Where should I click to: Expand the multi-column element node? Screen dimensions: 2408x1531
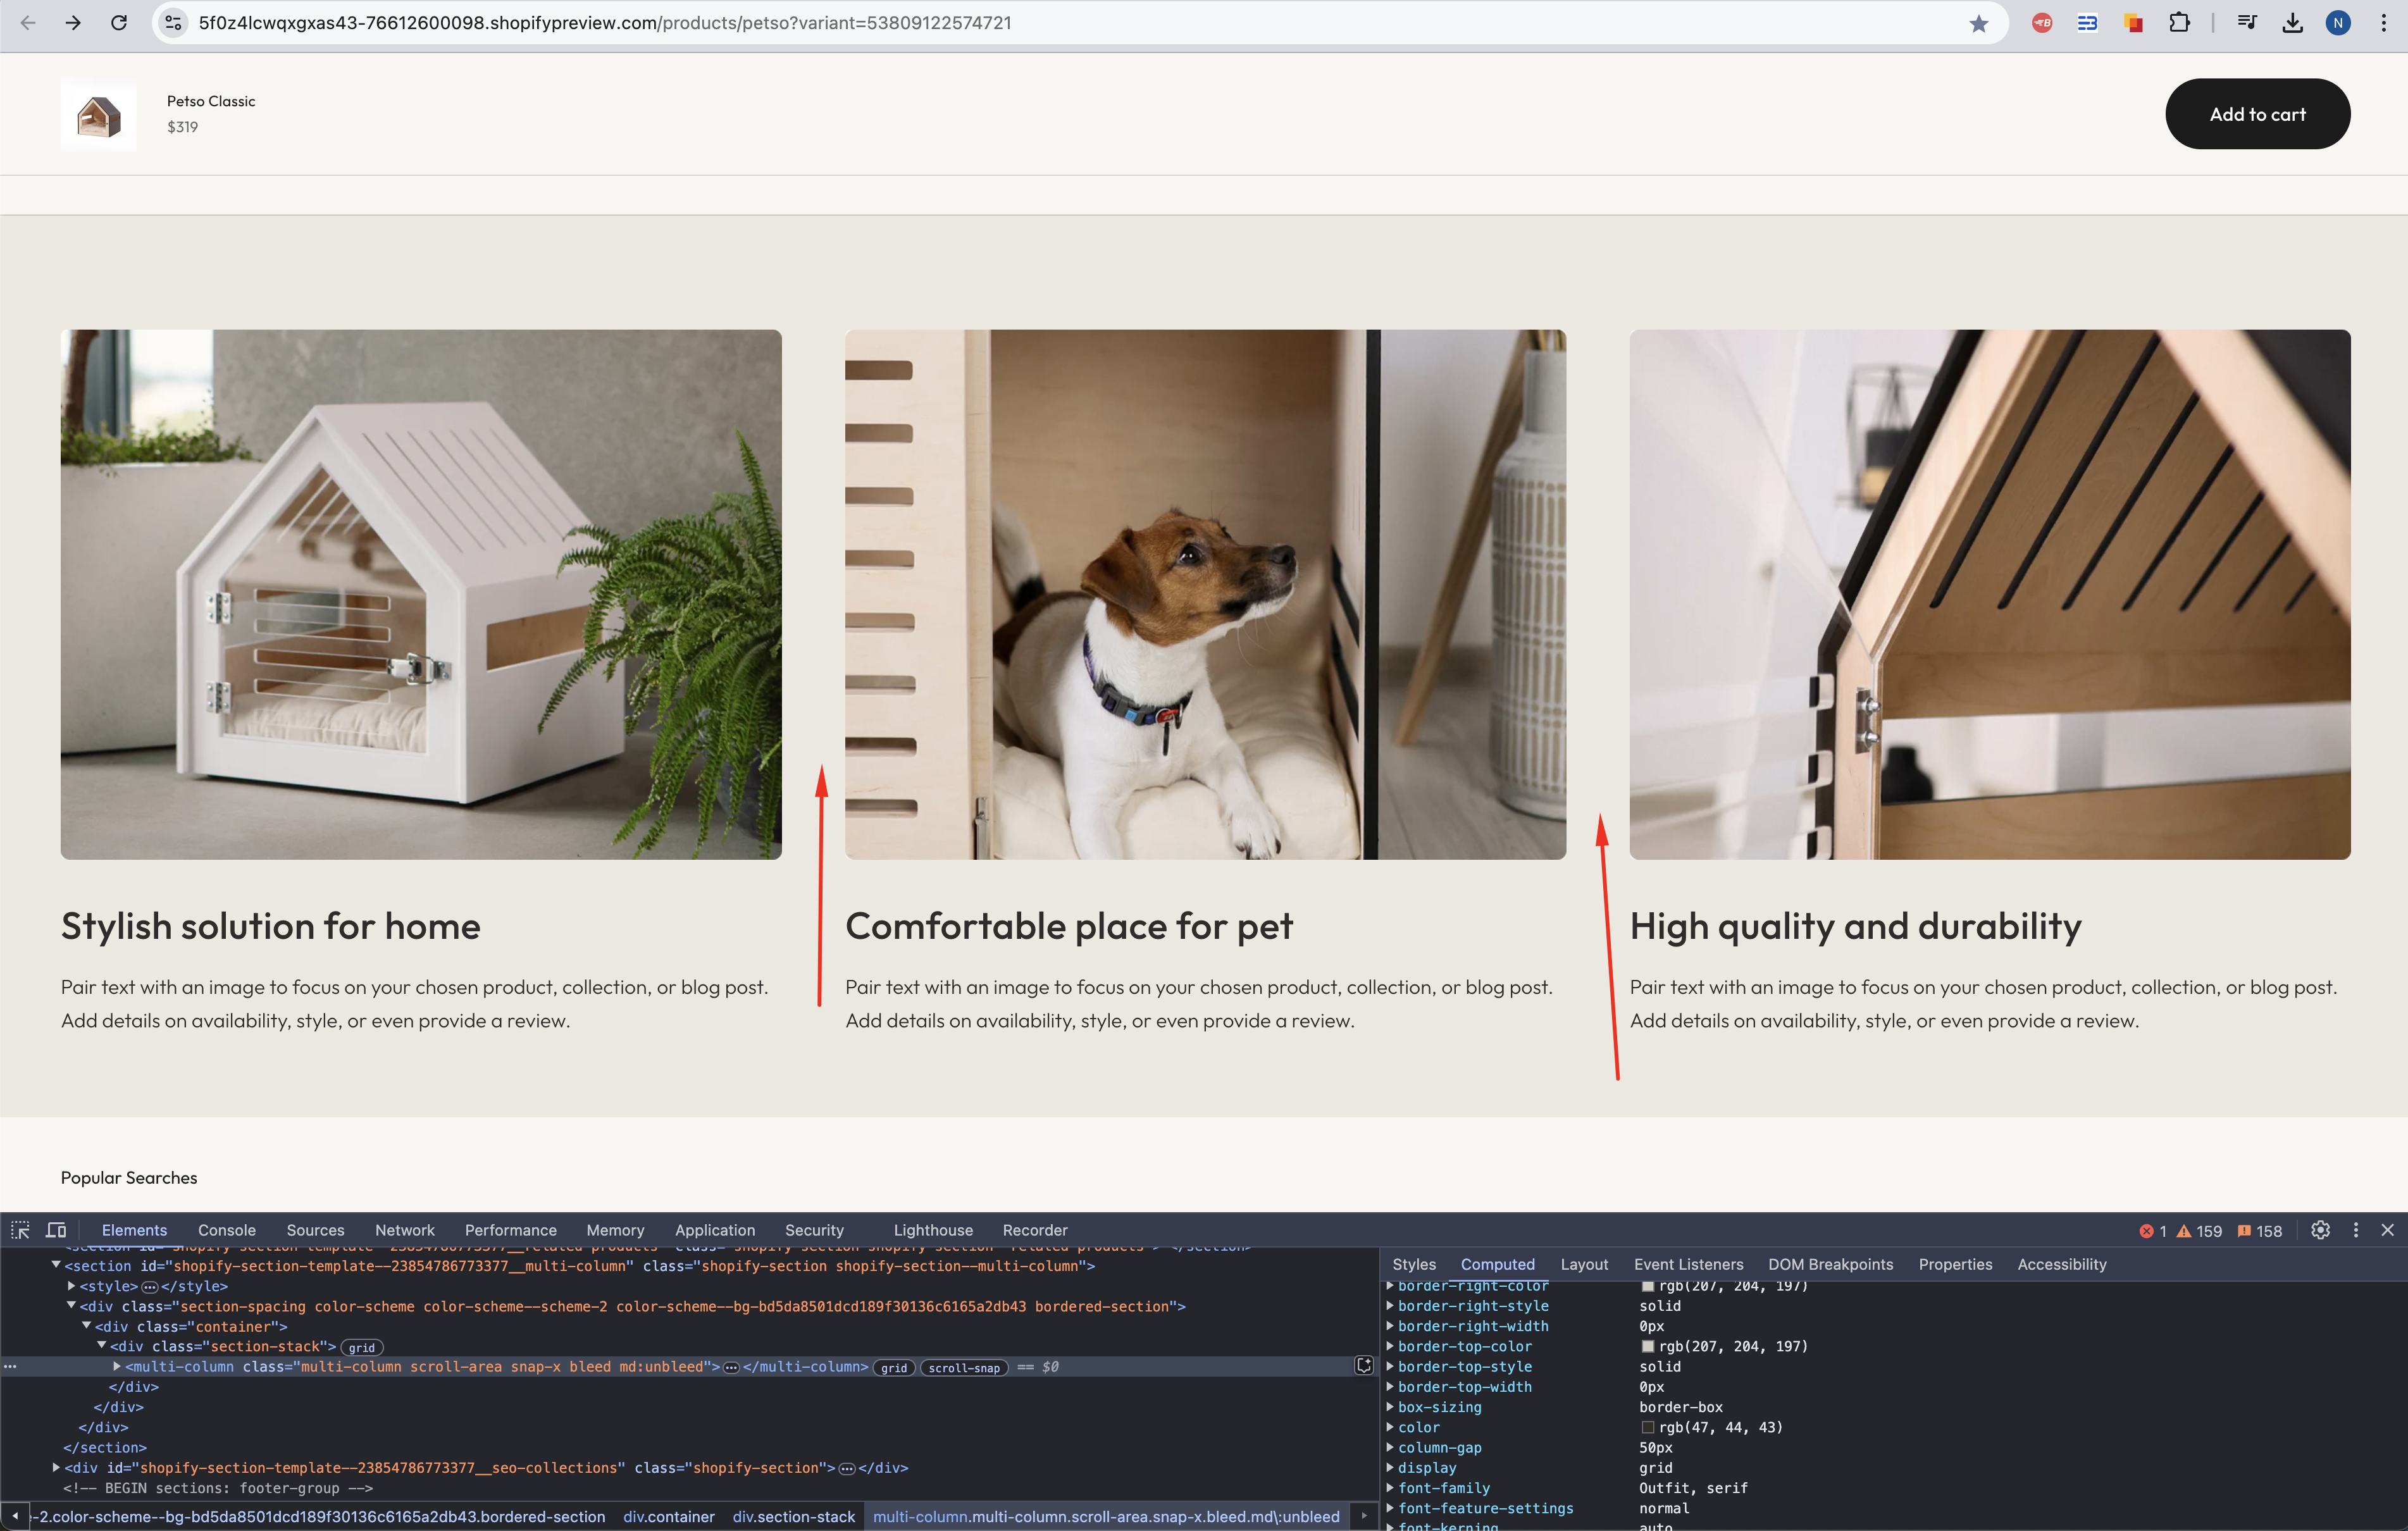coord(117,1366)
